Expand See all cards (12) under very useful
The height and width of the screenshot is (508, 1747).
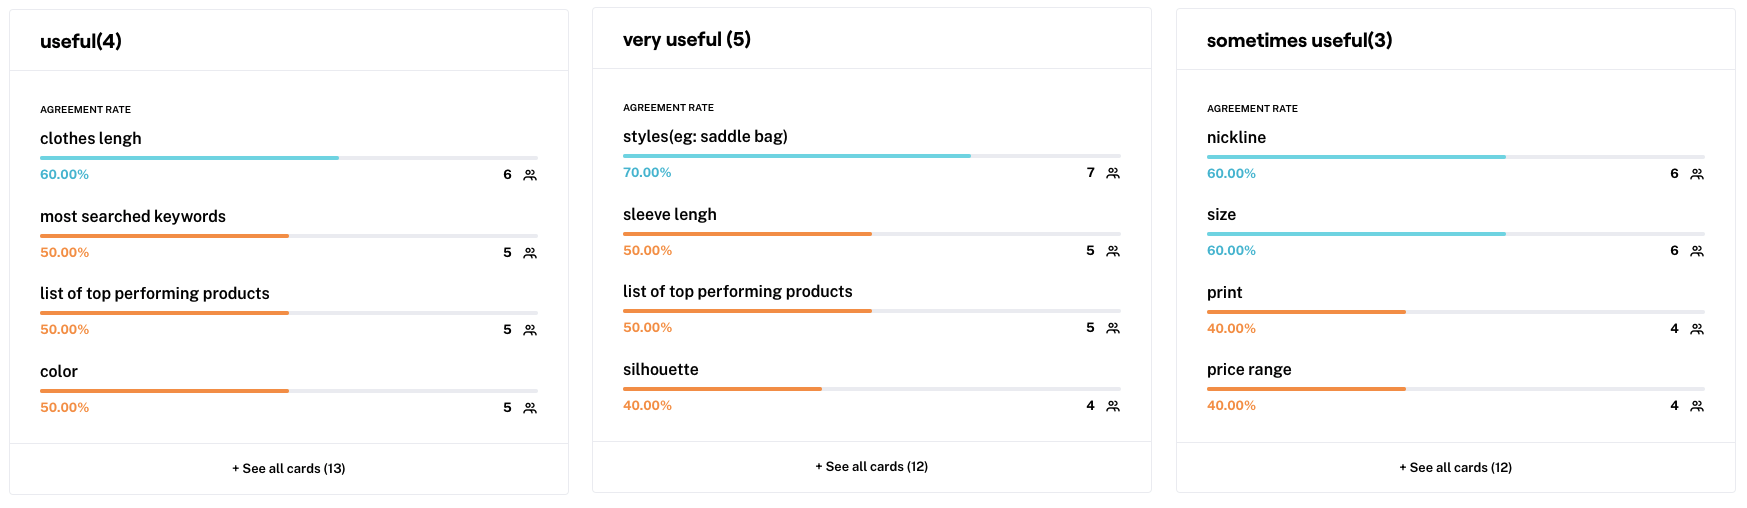[x=872, y=466]
